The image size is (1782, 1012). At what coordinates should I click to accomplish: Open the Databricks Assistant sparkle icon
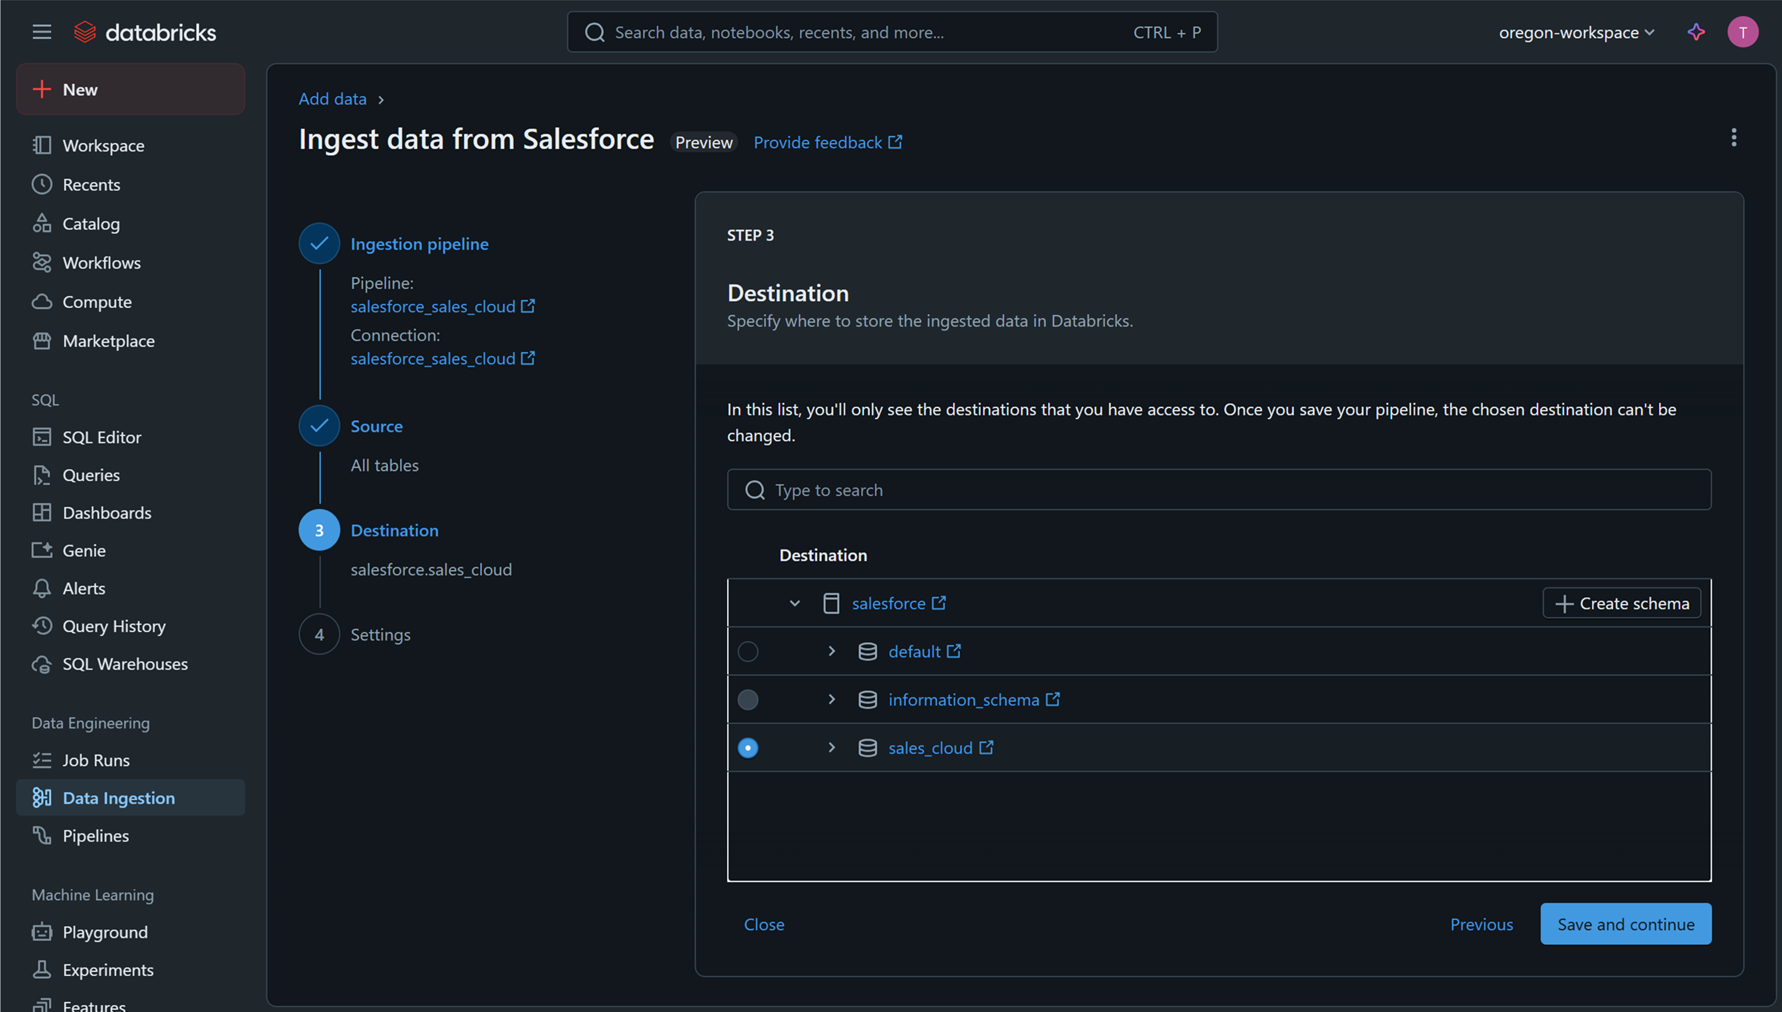point(1696,32)
